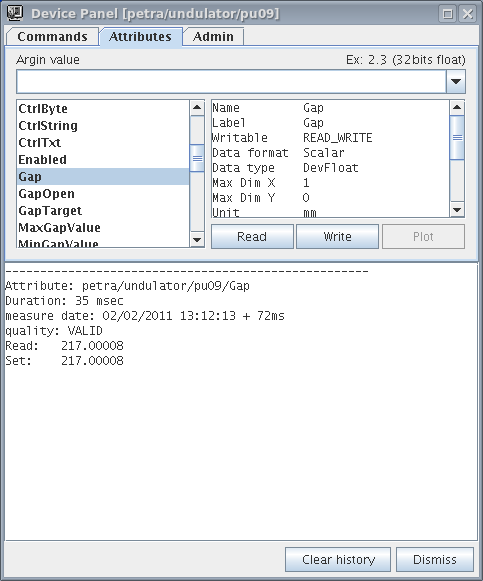Click the DevFloat data type value
Screen dimensions: 483x581
point(331,168)
